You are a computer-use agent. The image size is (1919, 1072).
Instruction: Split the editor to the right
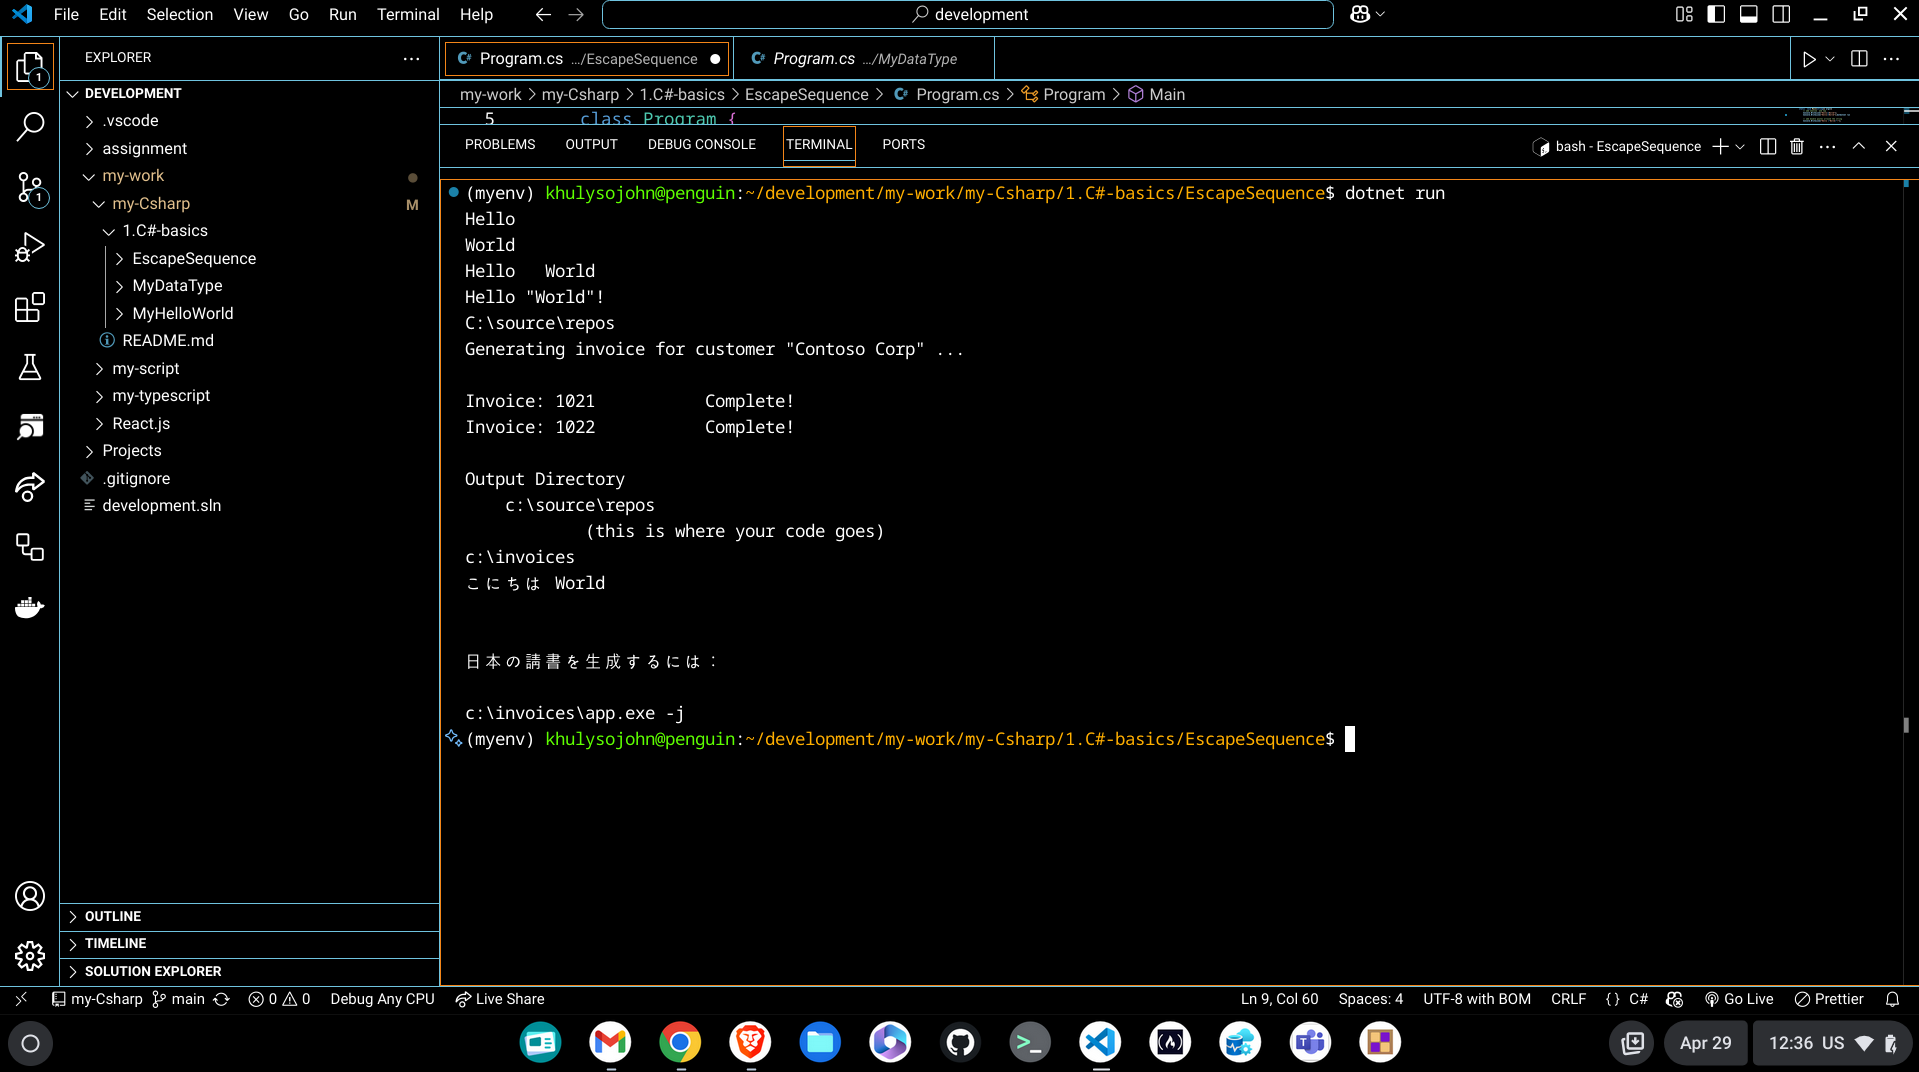1859,59
